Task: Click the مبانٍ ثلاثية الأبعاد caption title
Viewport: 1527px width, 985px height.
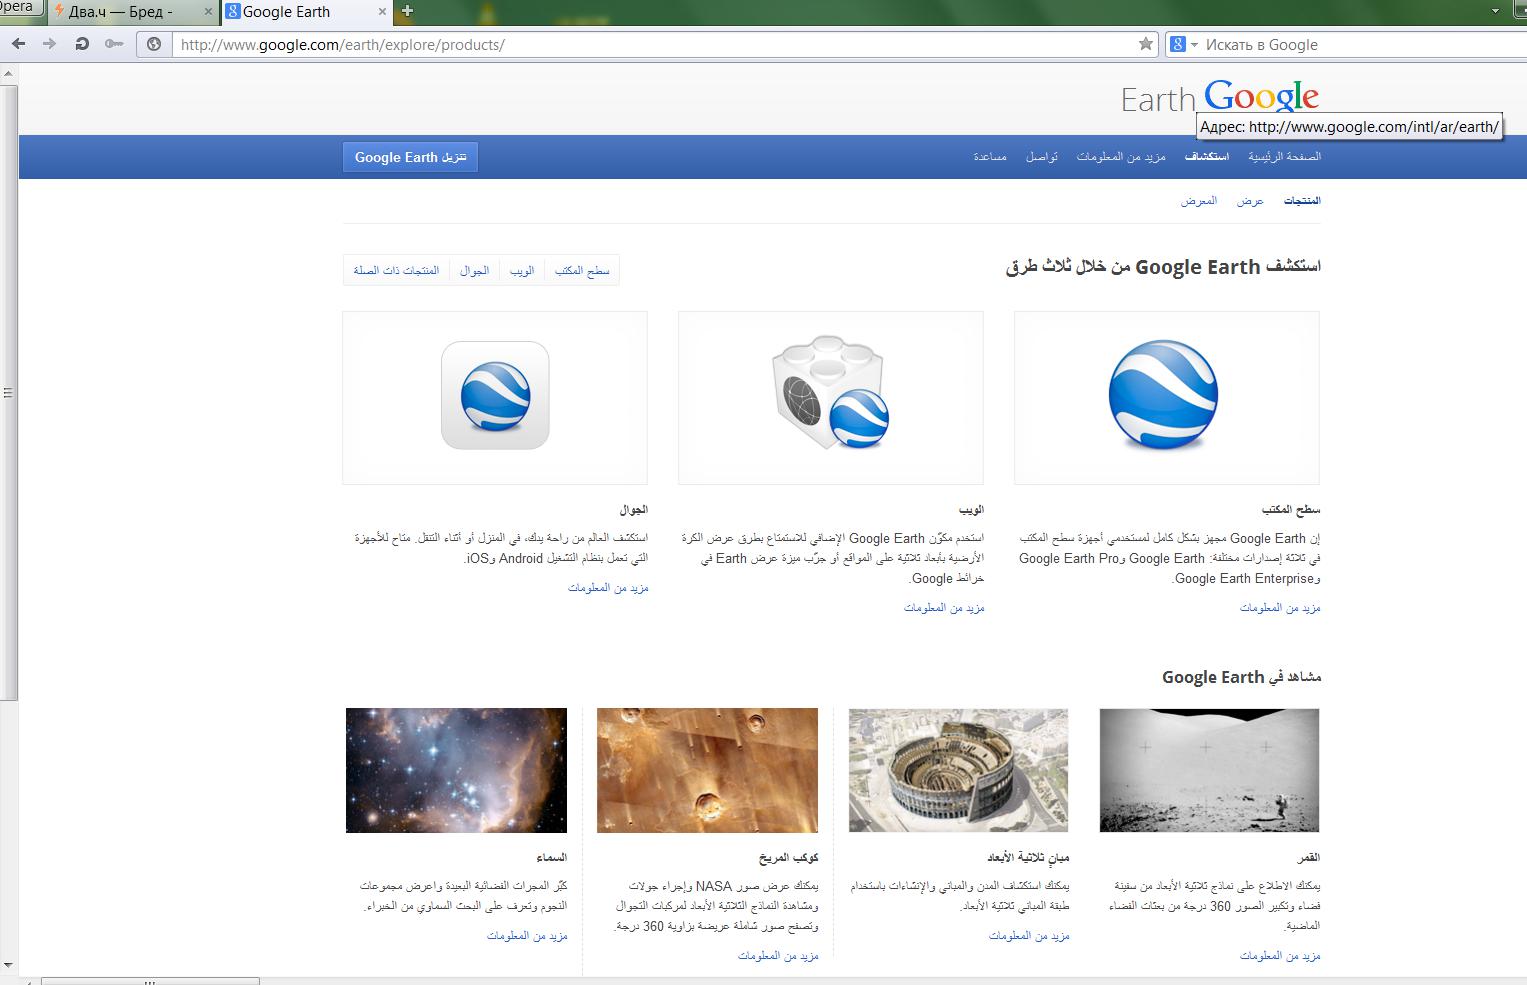Action: pyautogui.click(x=1028, y=858)
